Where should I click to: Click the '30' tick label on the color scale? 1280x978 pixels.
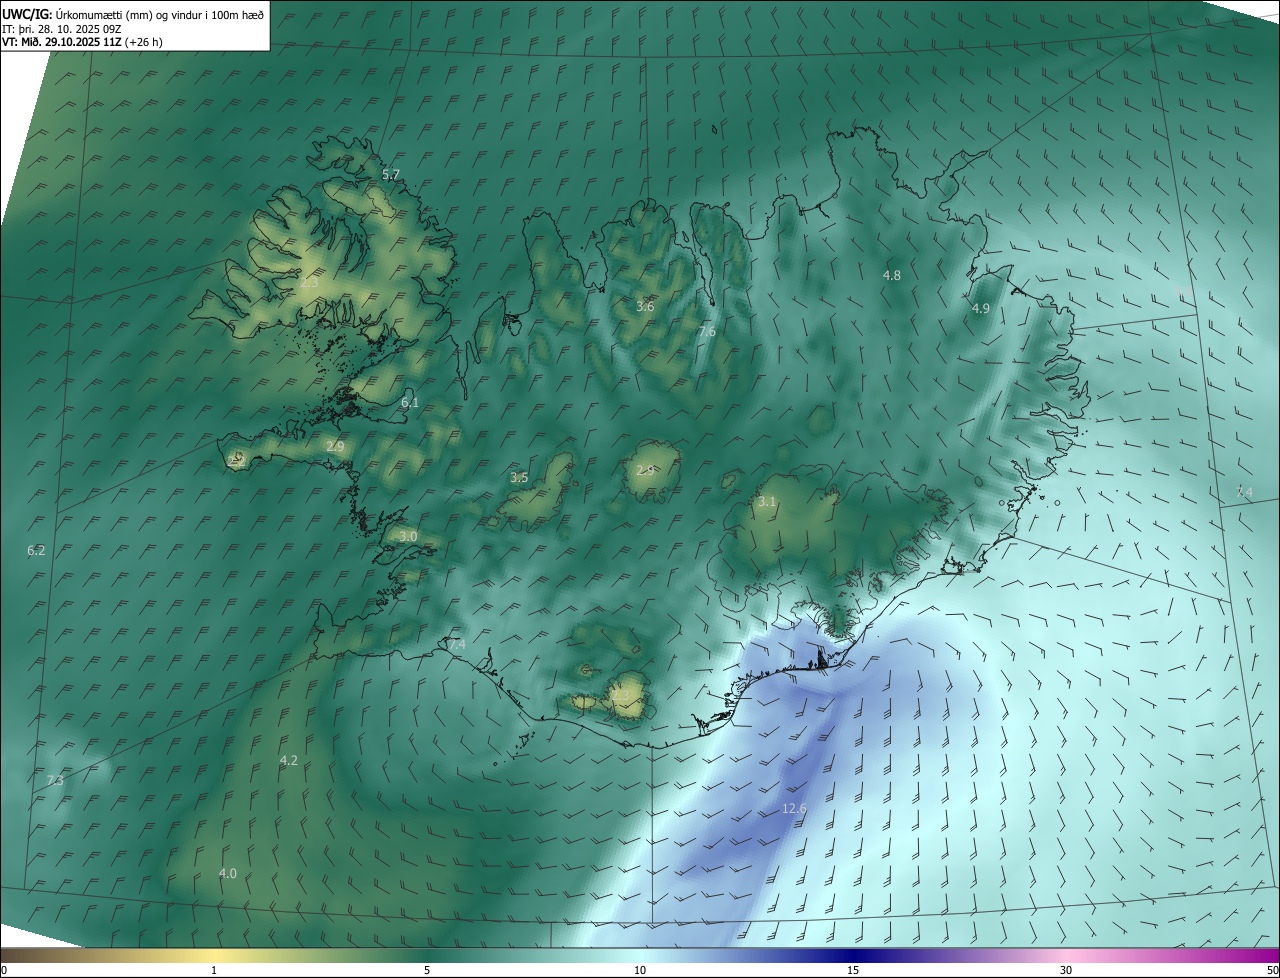point(1066,970)
